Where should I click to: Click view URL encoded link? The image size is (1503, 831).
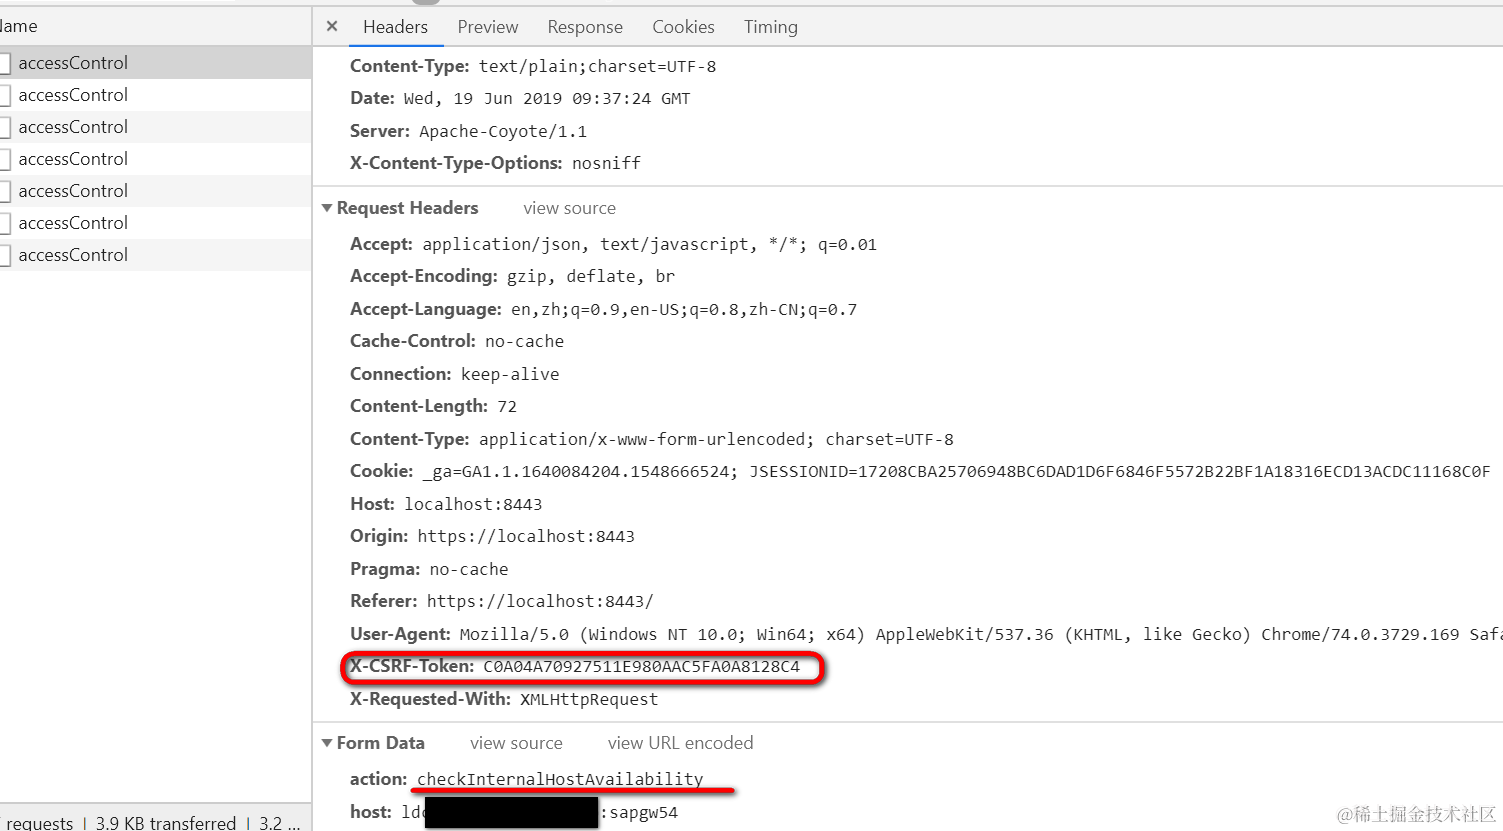(x=680, y=743)
